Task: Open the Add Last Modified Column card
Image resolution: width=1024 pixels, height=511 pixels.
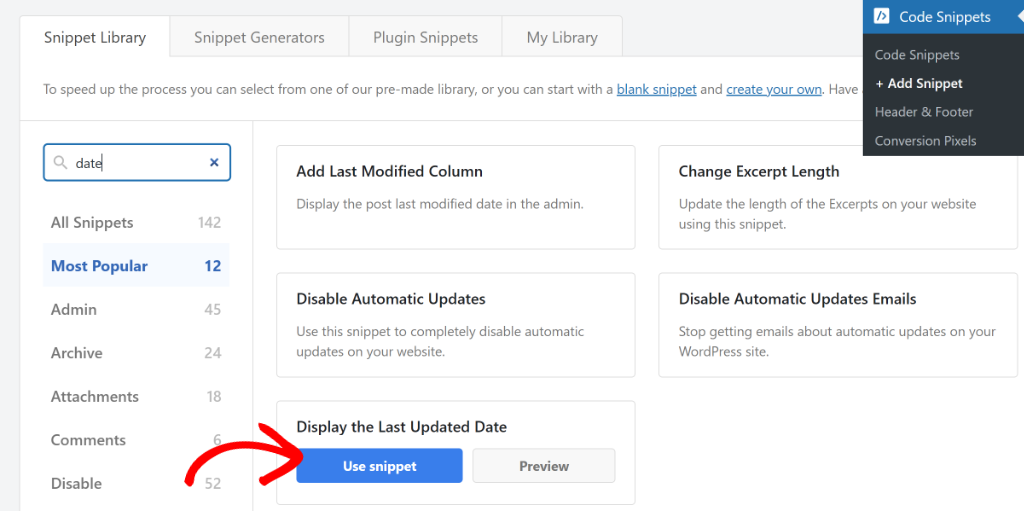Action: [x=455, y=196]
